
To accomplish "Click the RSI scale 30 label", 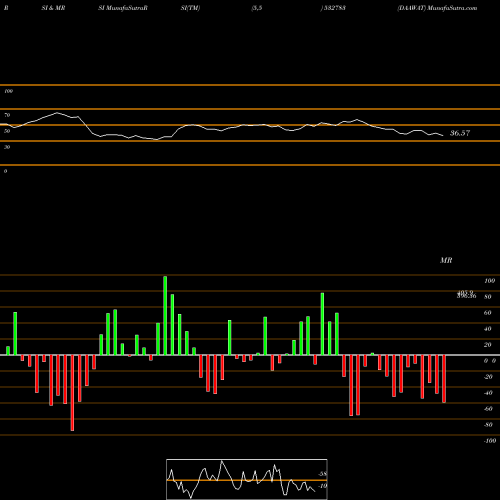I will click(x=7, y=147).
